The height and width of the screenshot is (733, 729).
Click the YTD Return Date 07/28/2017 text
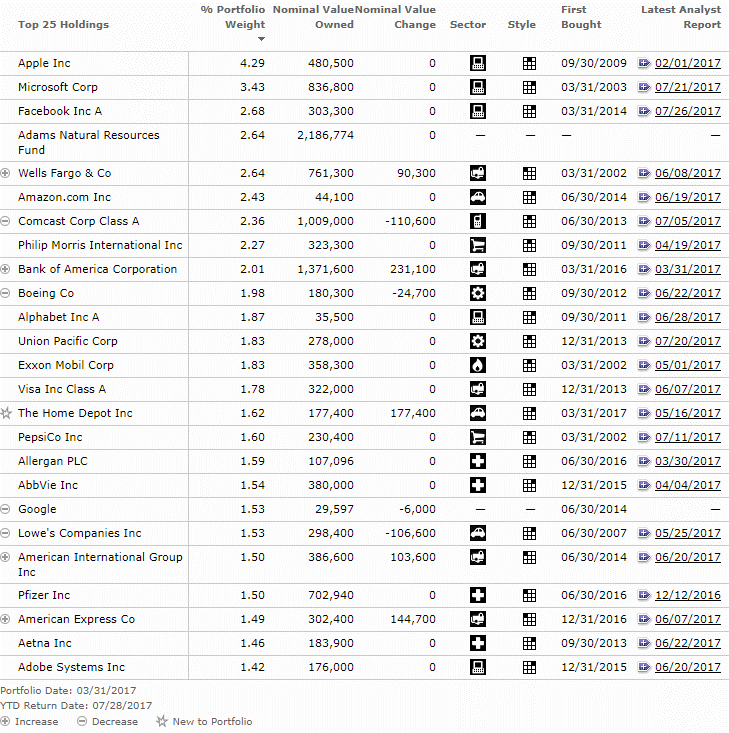(x=76, y=705)
